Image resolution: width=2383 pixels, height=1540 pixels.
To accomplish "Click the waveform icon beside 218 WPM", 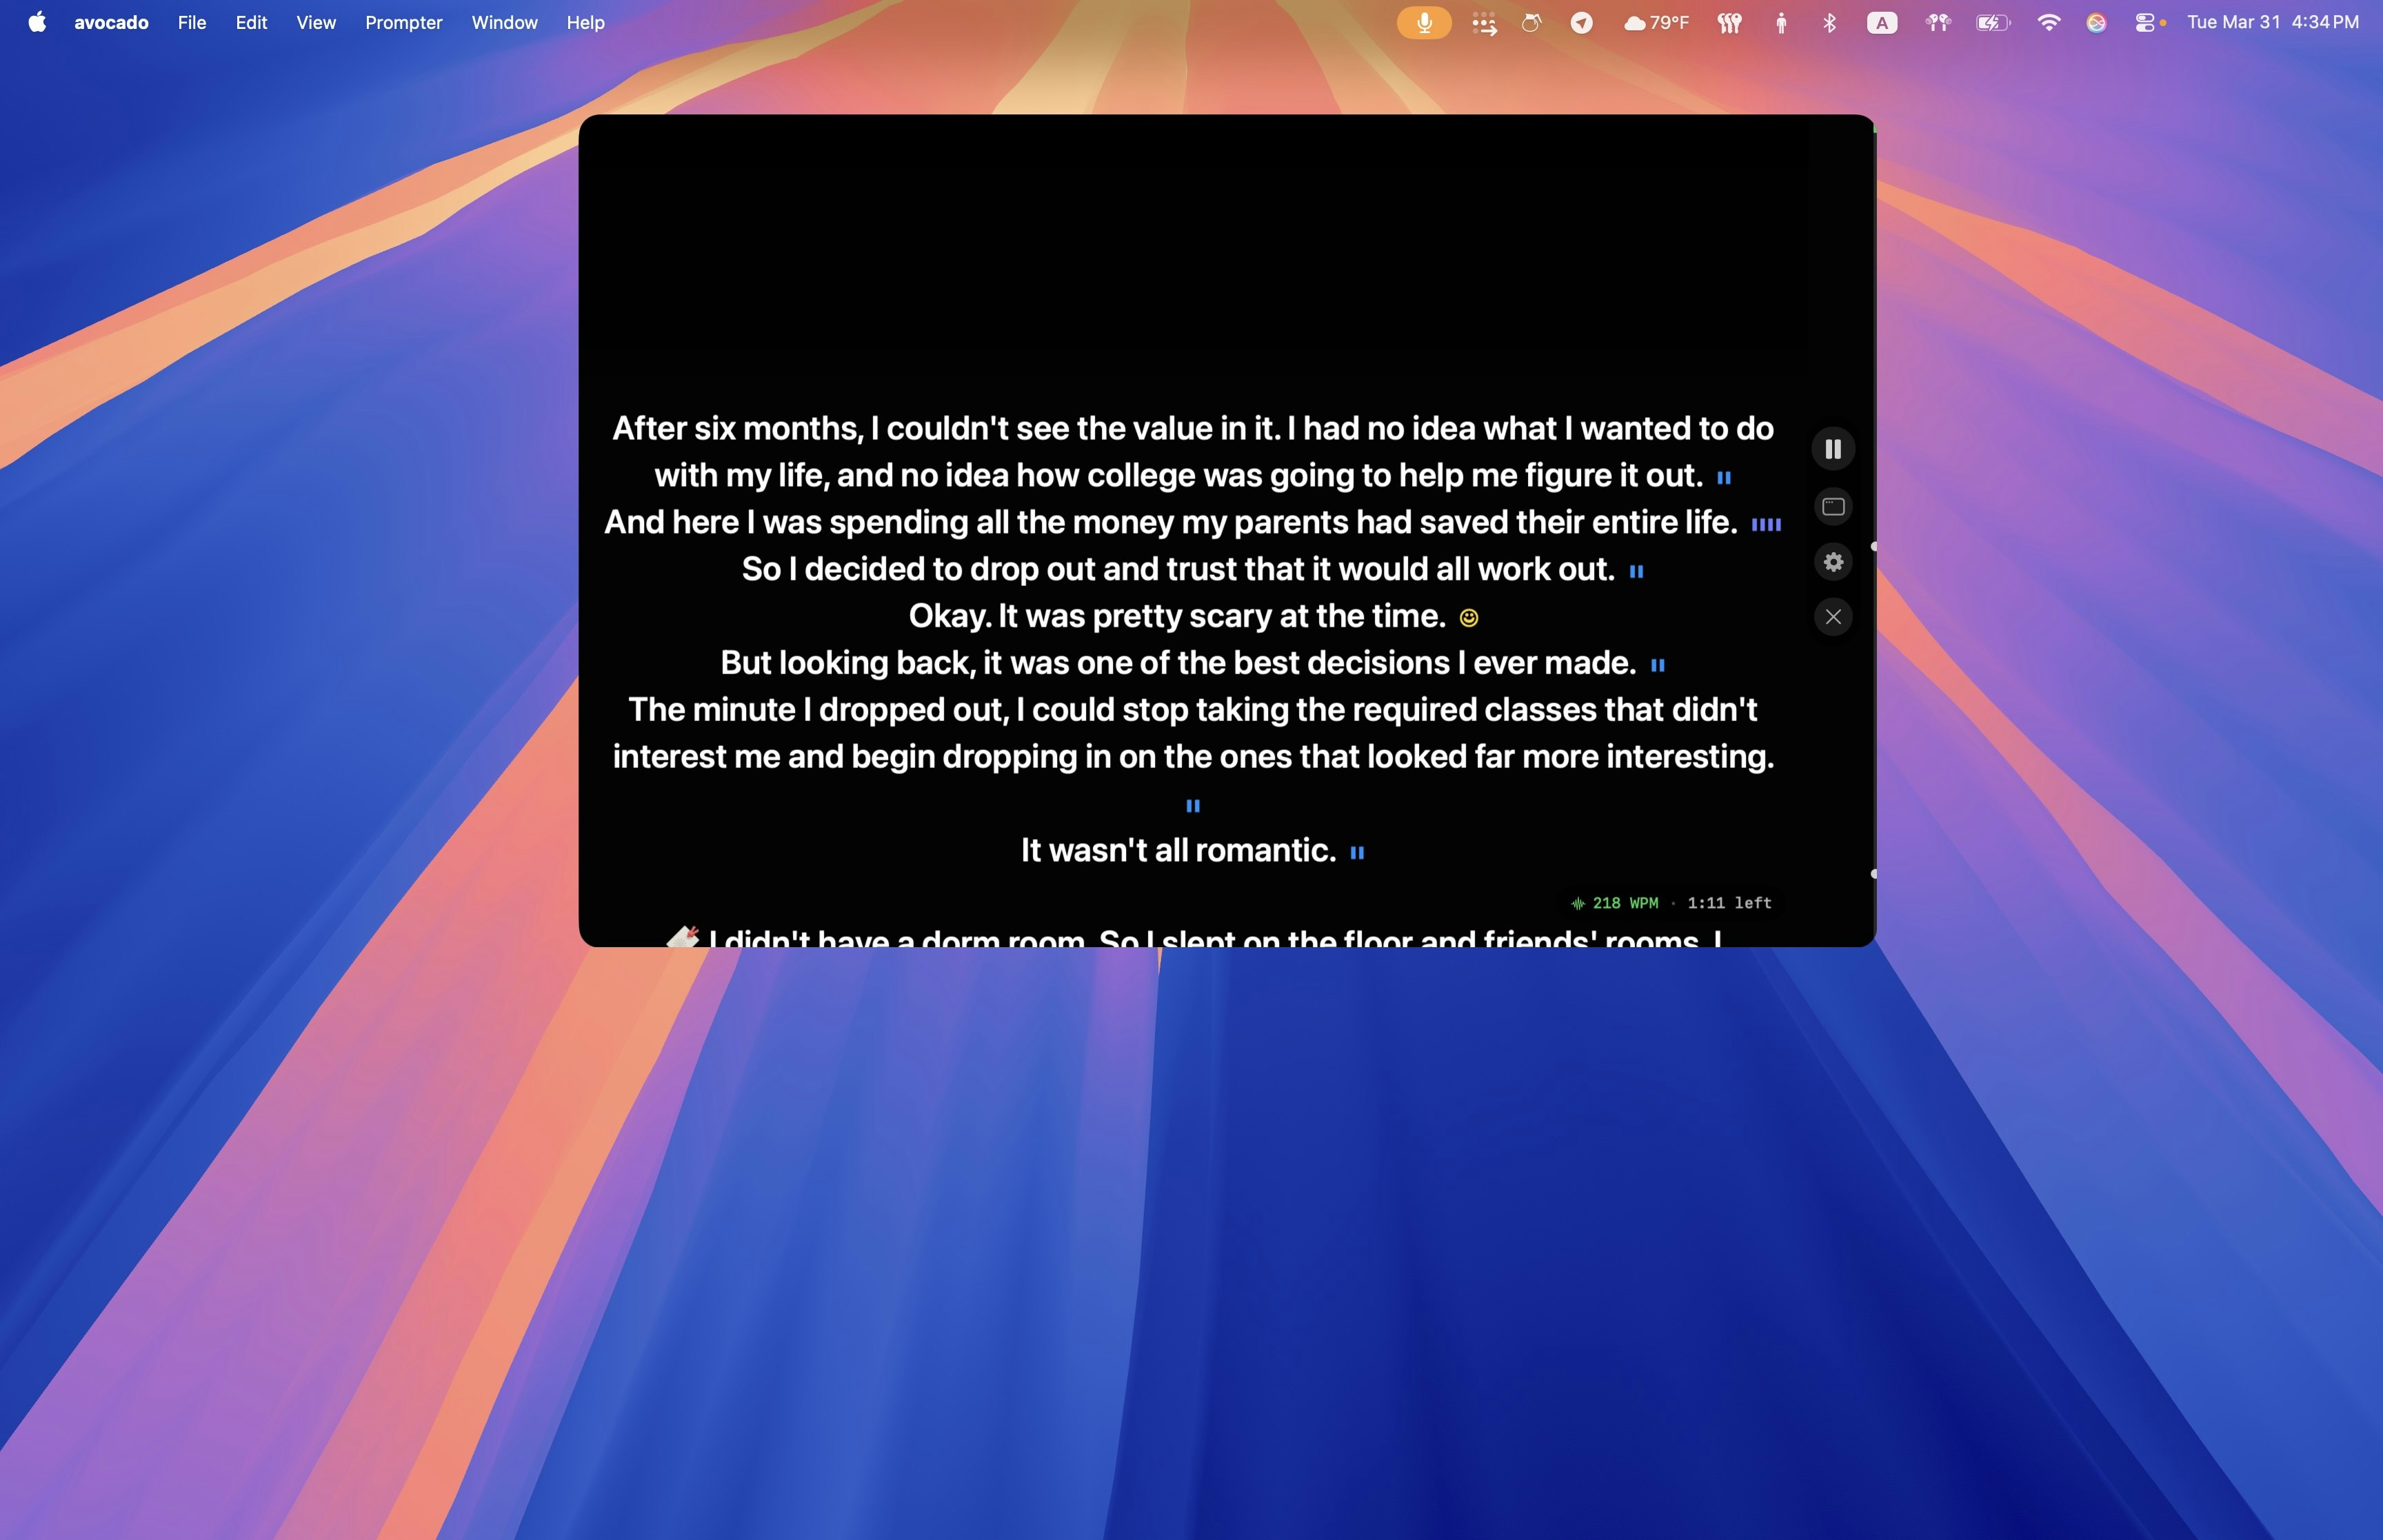I will coord(1578,903).
